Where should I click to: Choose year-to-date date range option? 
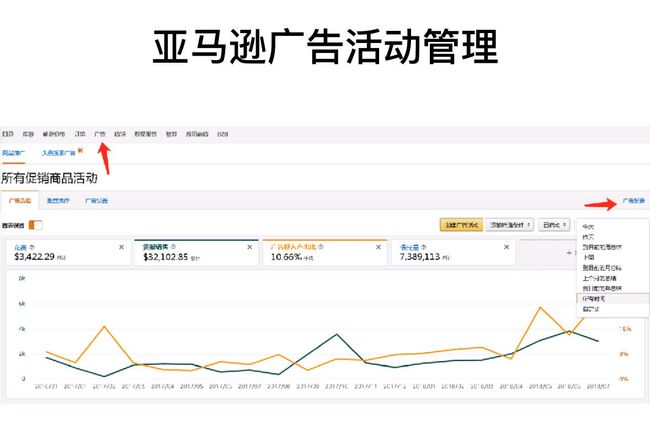pyautogui.click(x=613, y=288)
